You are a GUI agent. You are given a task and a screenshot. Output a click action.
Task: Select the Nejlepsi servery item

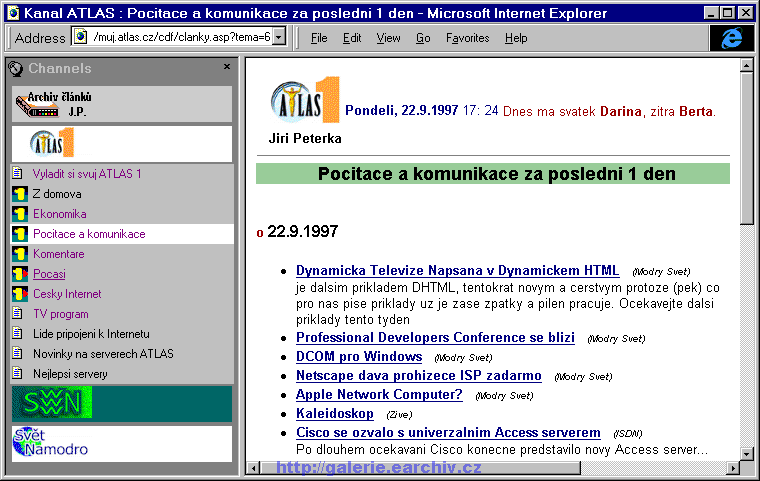[x=70, y=374]
